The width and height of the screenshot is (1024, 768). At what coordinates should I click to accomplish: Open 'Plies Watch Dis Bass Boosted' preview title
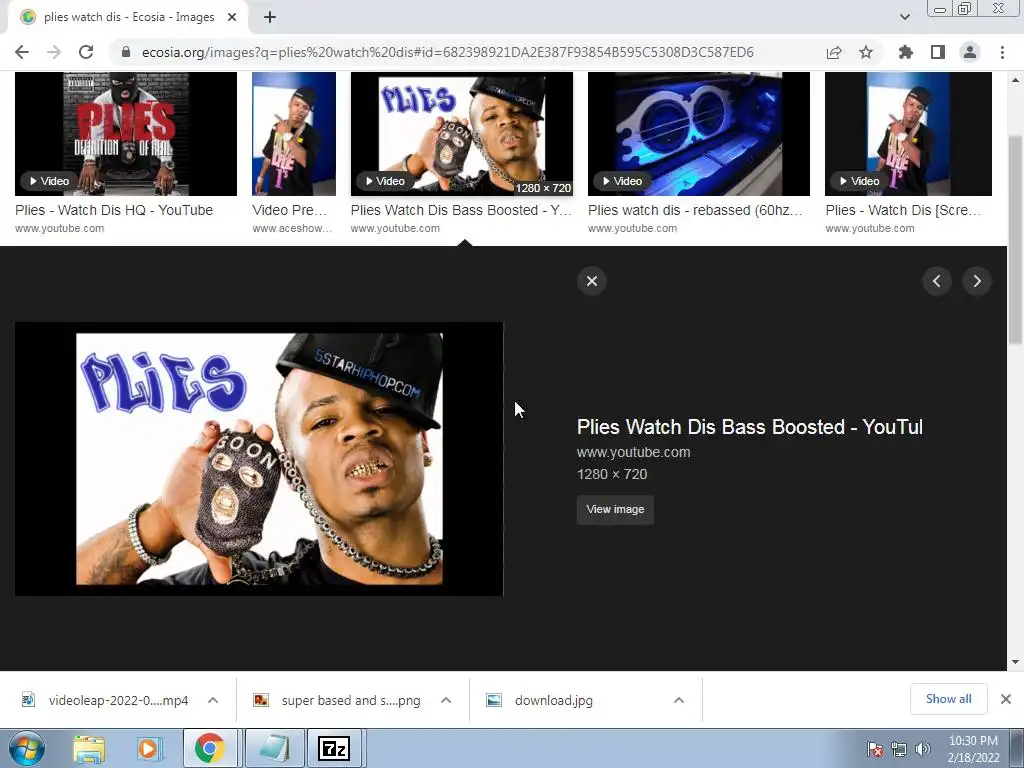click(750, 427)
